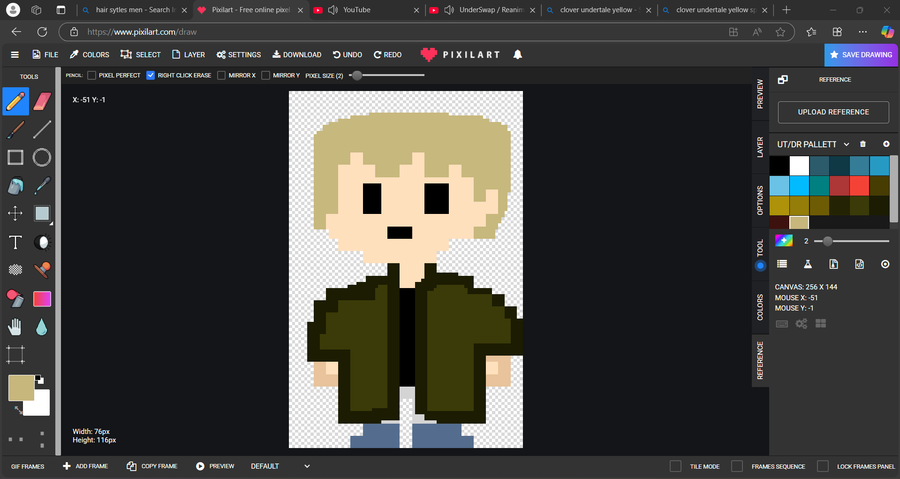Select the Move tool
Image resolution: width=900 pixels, height=479 pixels.
pos(15,213)
